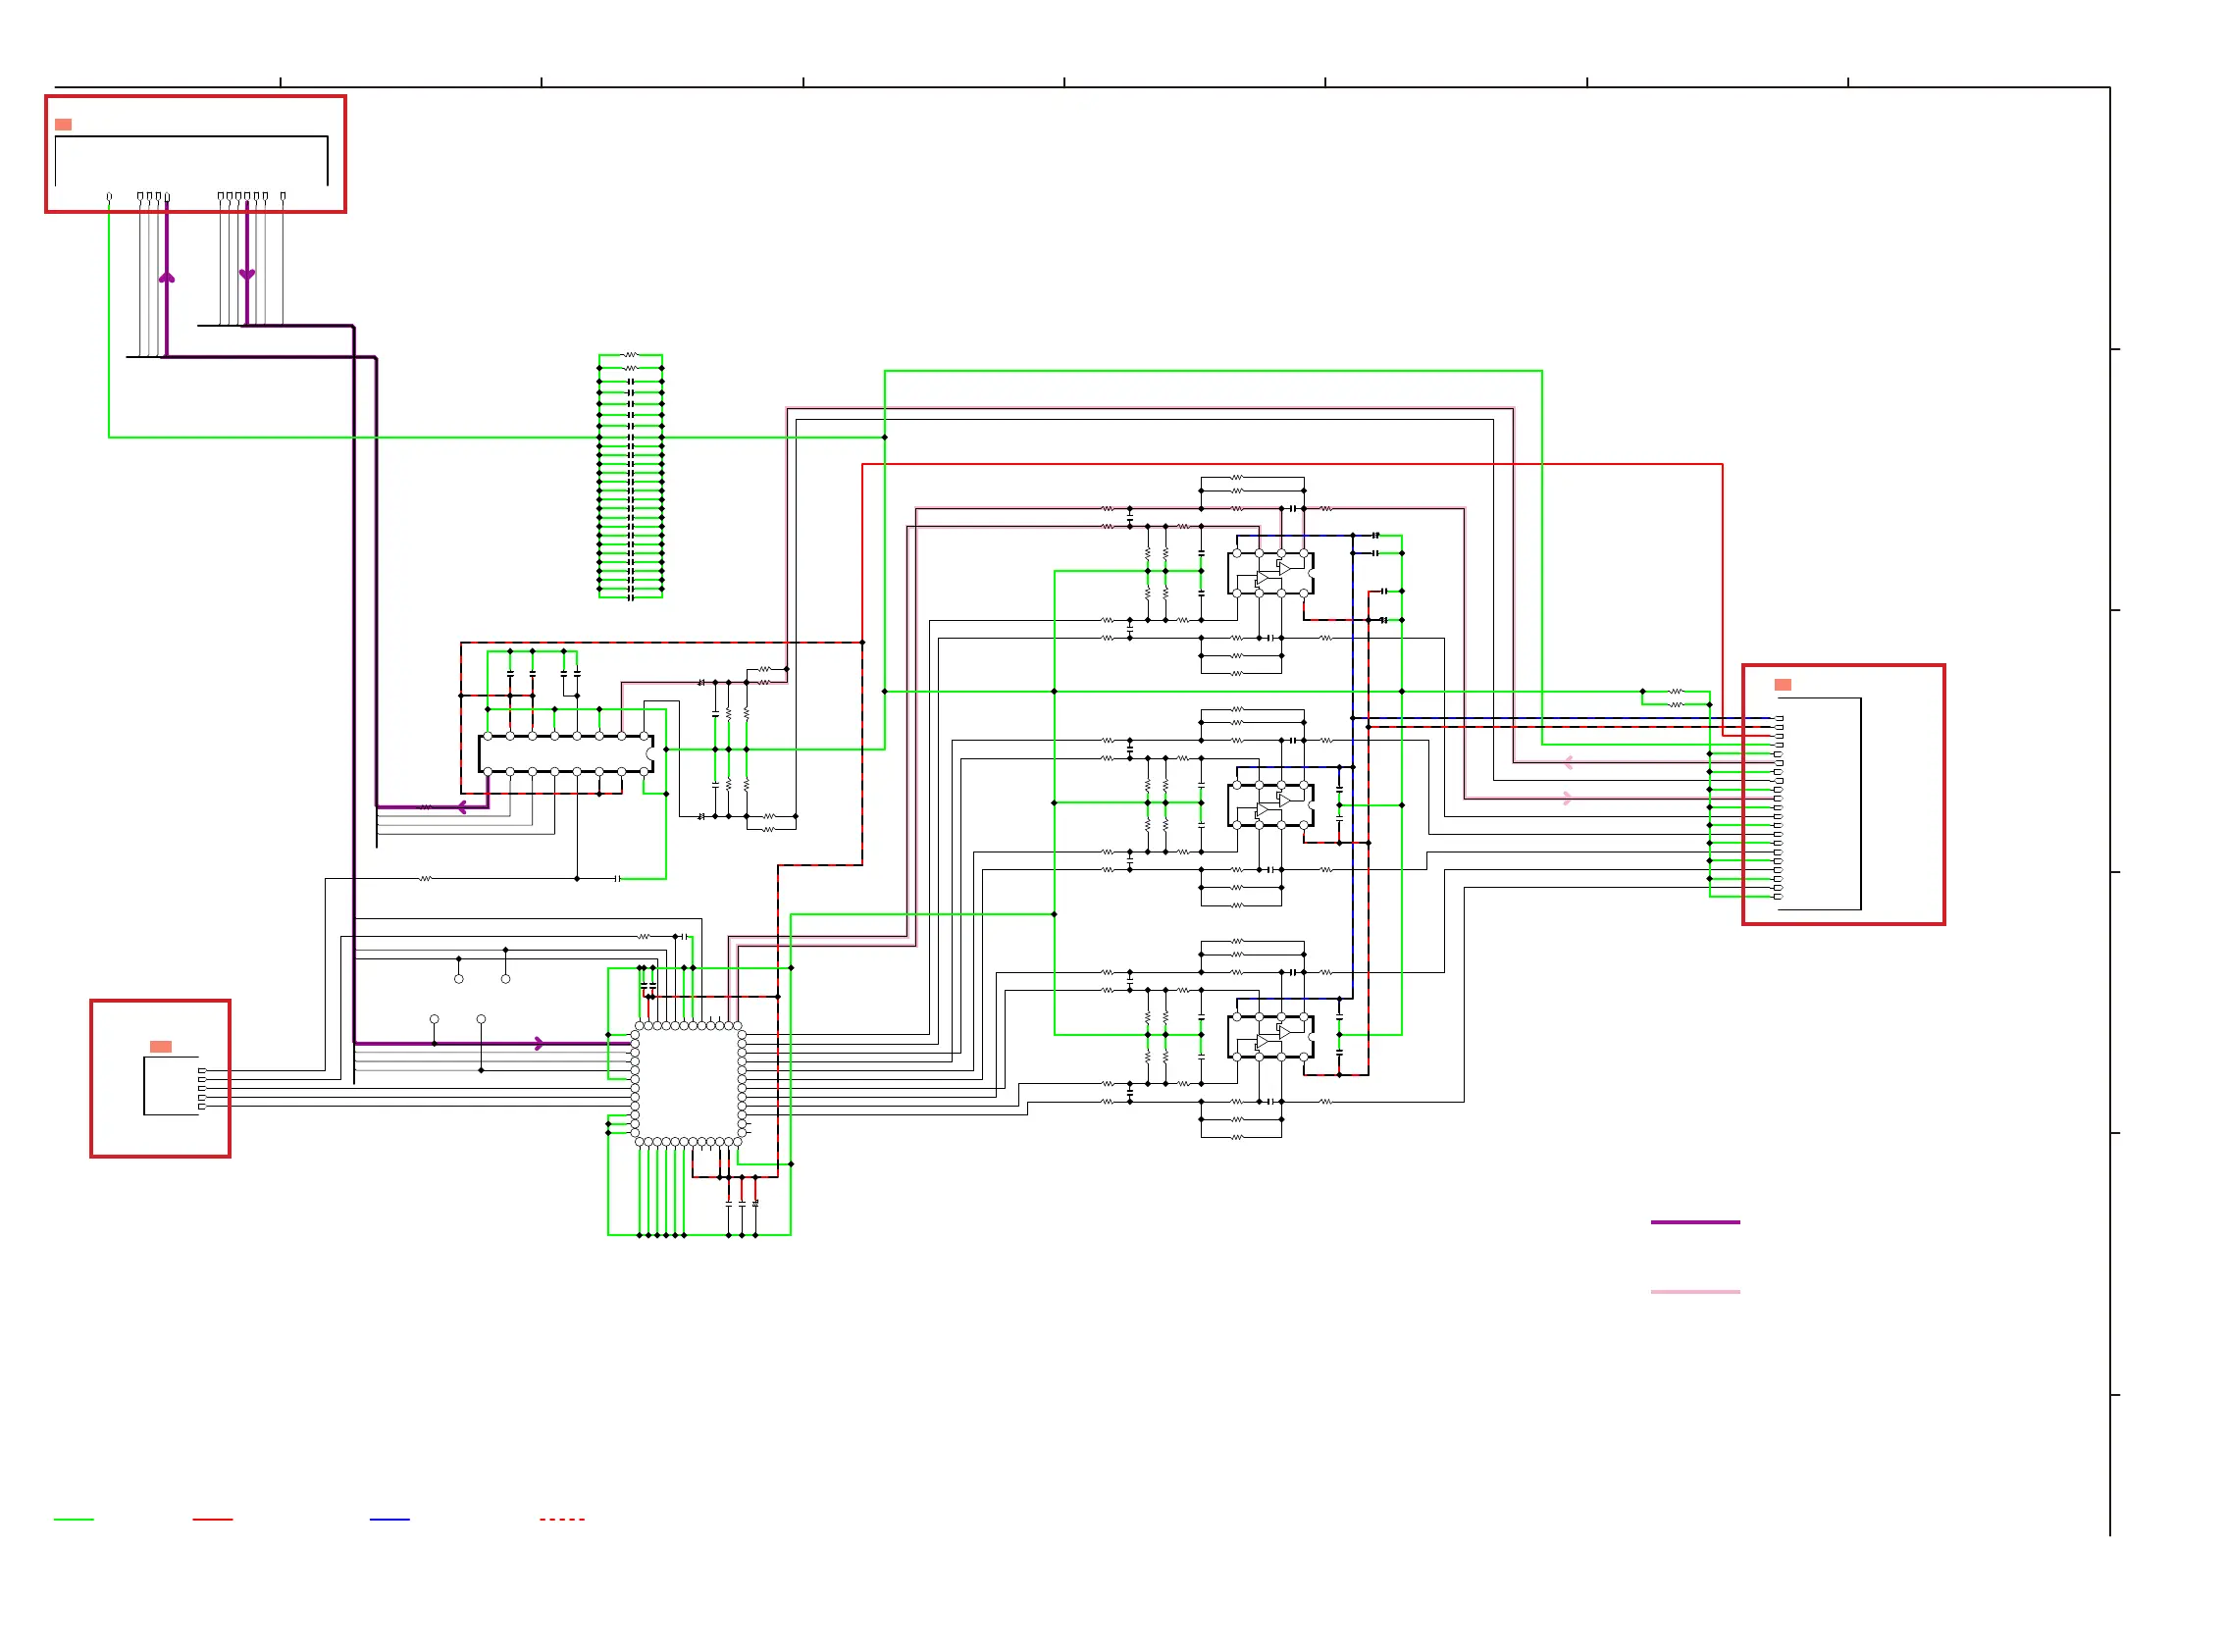
Task: Click the pink left-pointing arrow near the right connector
Action: click(1568, 763)
